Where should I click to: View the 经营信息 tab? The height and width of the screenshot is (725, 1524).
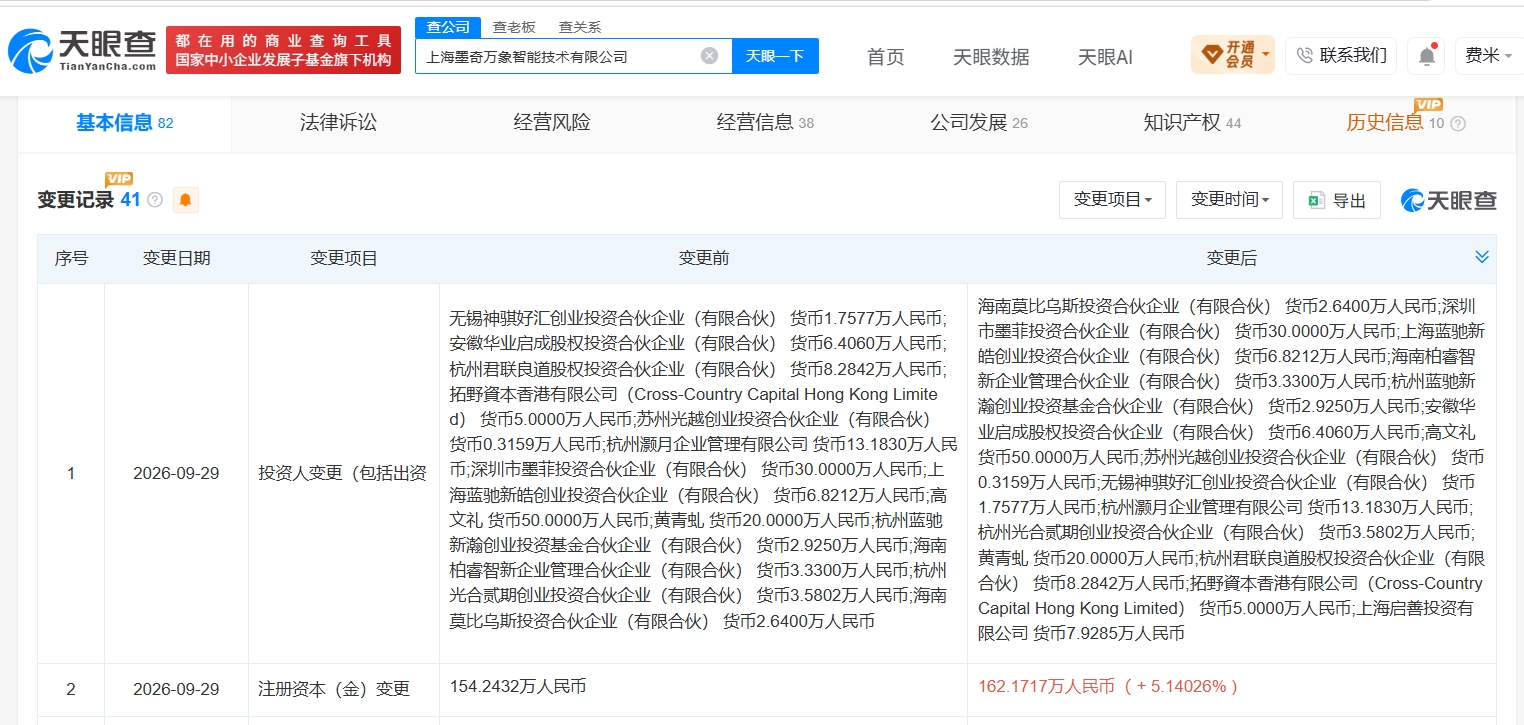(765, 123)
